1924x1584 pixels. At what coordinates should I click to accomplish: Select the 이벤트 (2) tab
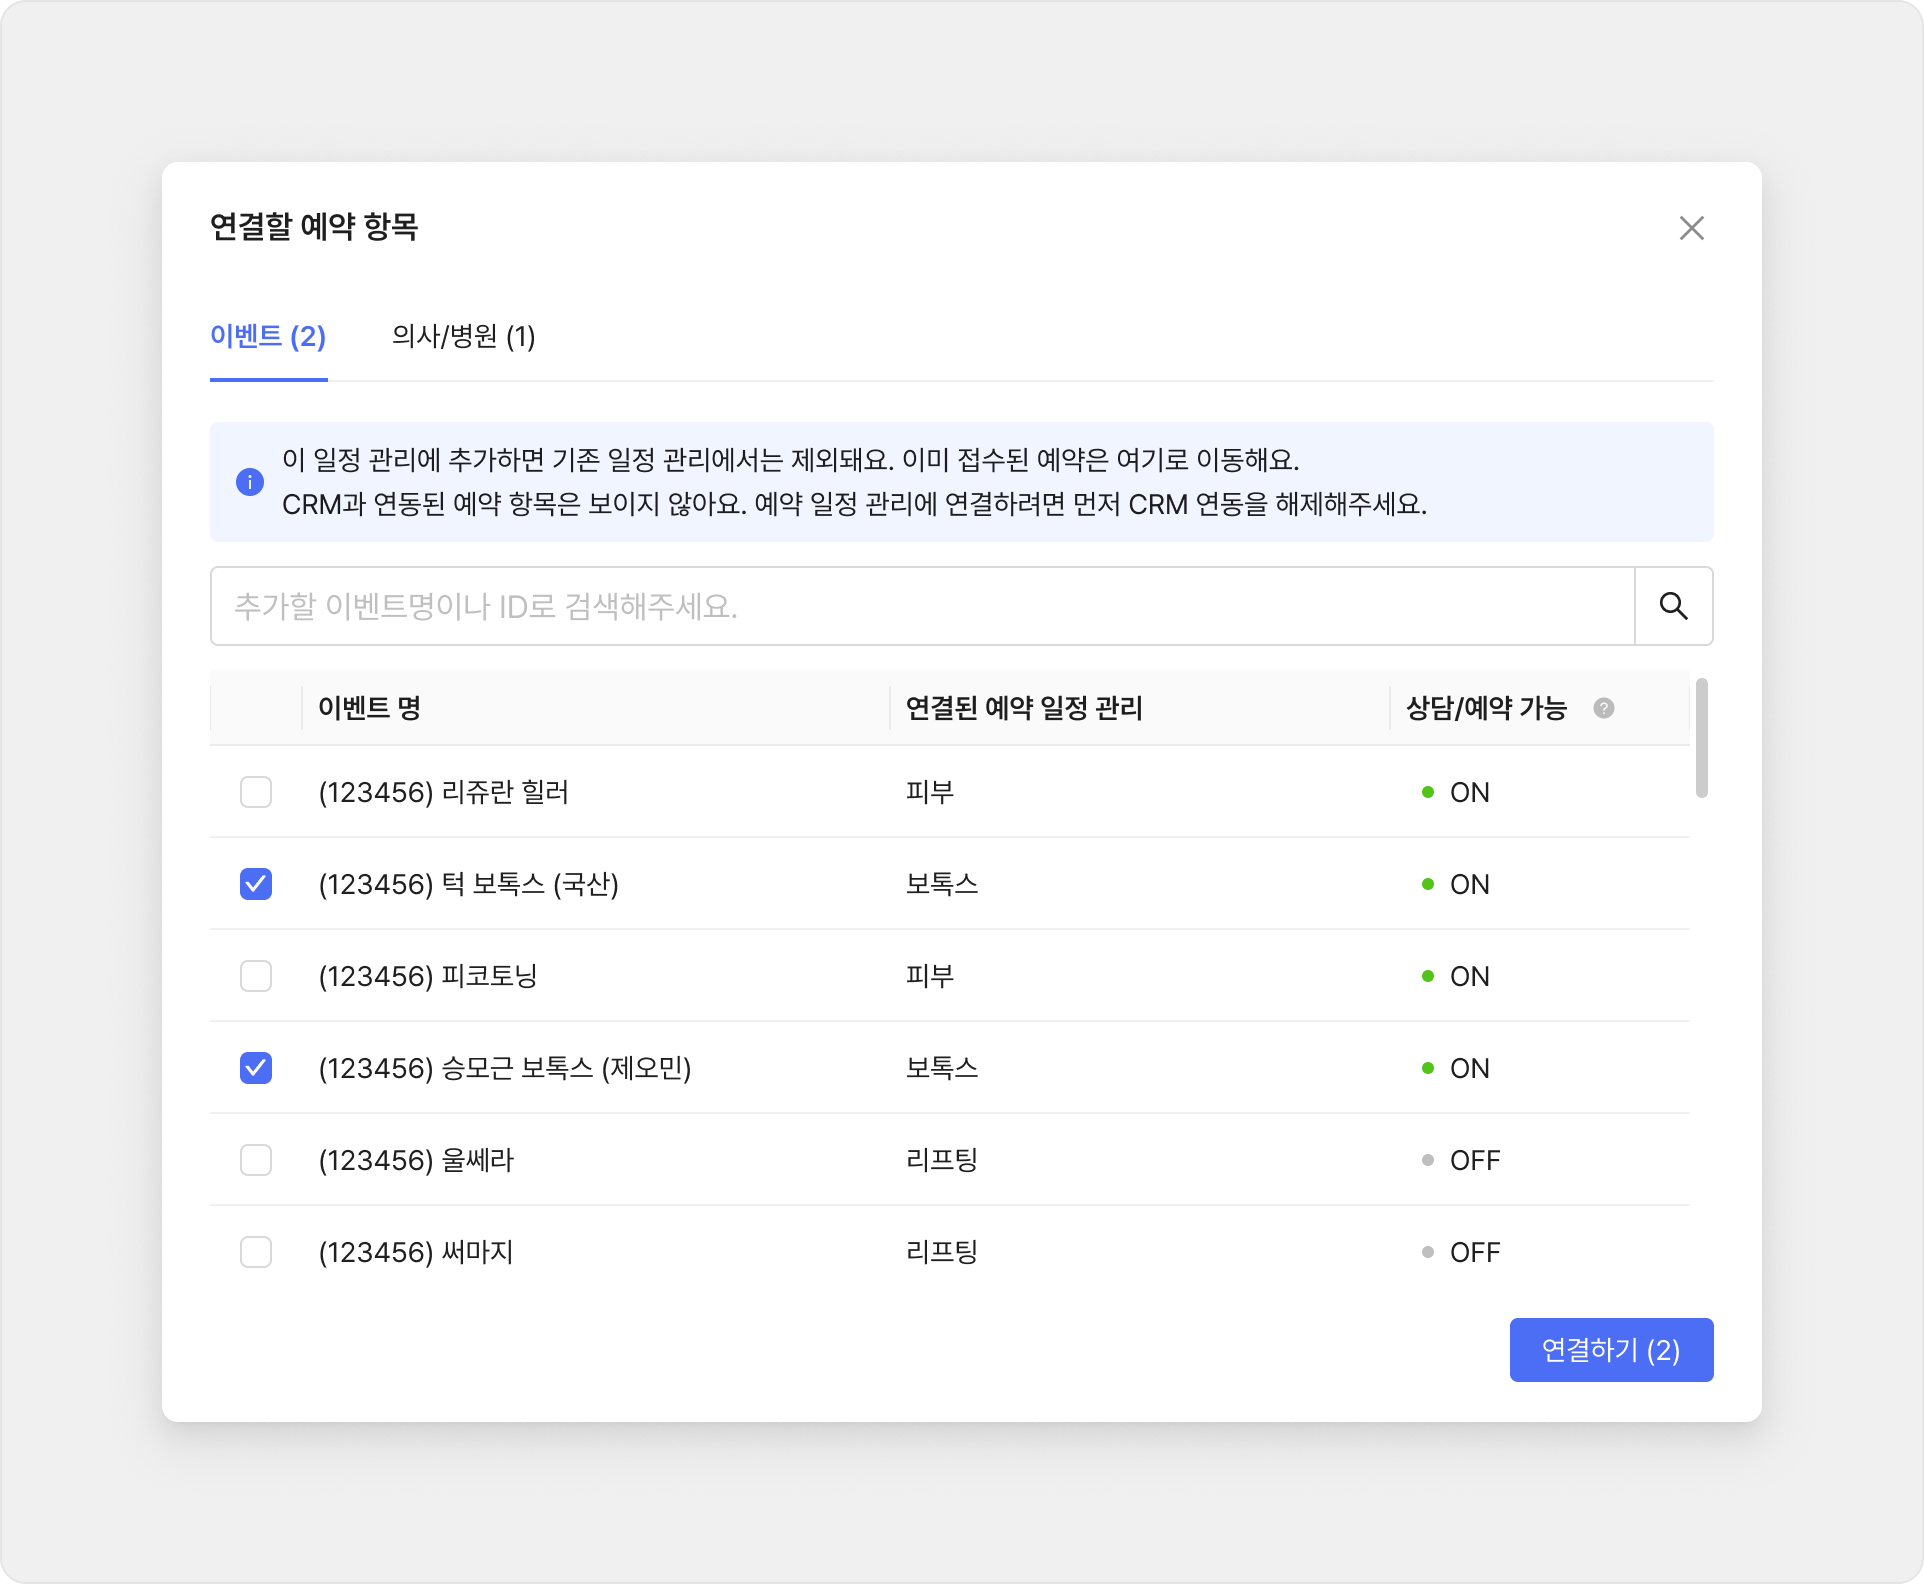coord(268,336)
